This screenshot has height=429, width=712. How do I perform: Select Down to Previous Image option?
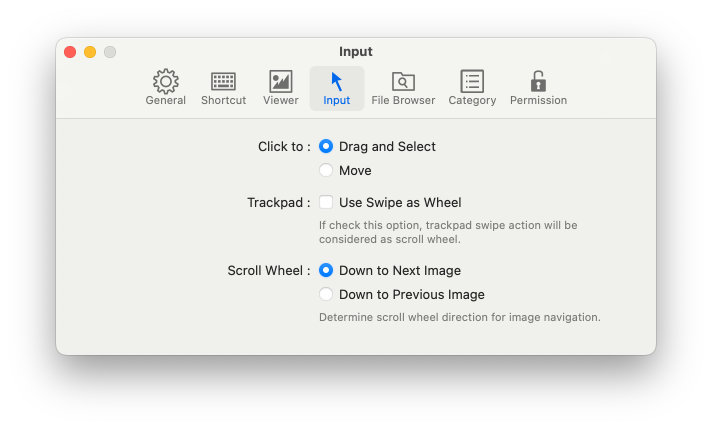click(x=326, y=294)
